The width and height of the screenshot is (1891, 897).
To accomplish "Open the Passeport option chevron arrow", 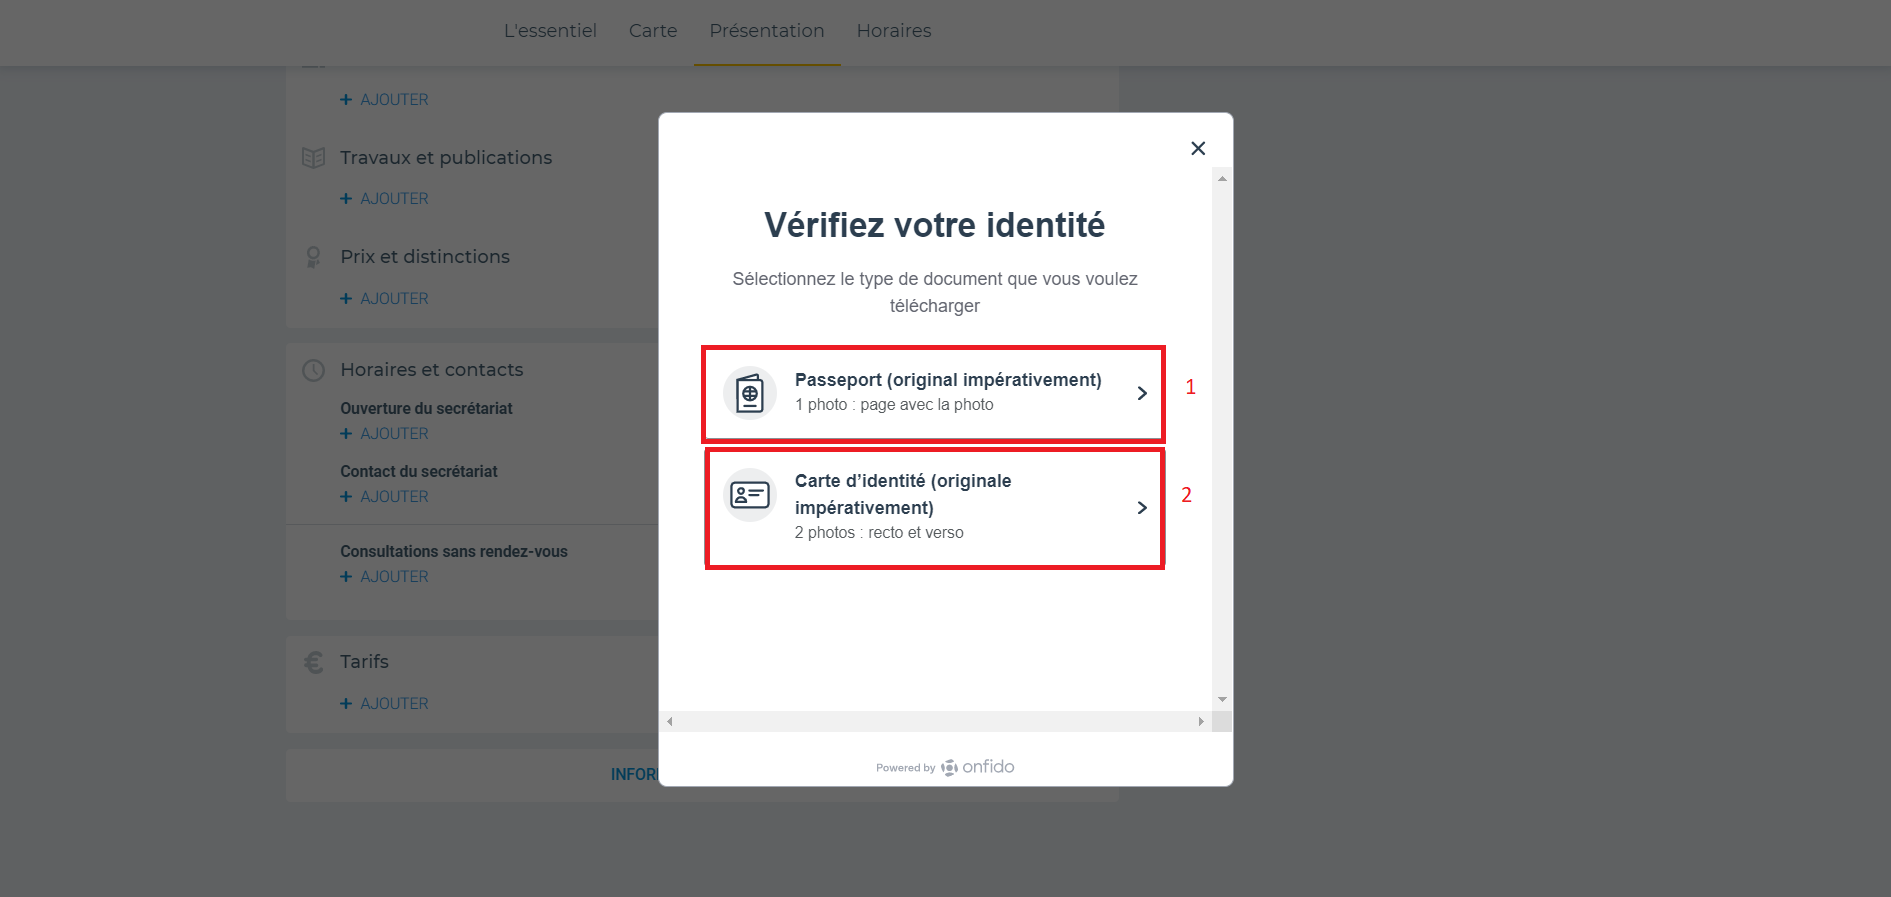I will (1142, 393).
